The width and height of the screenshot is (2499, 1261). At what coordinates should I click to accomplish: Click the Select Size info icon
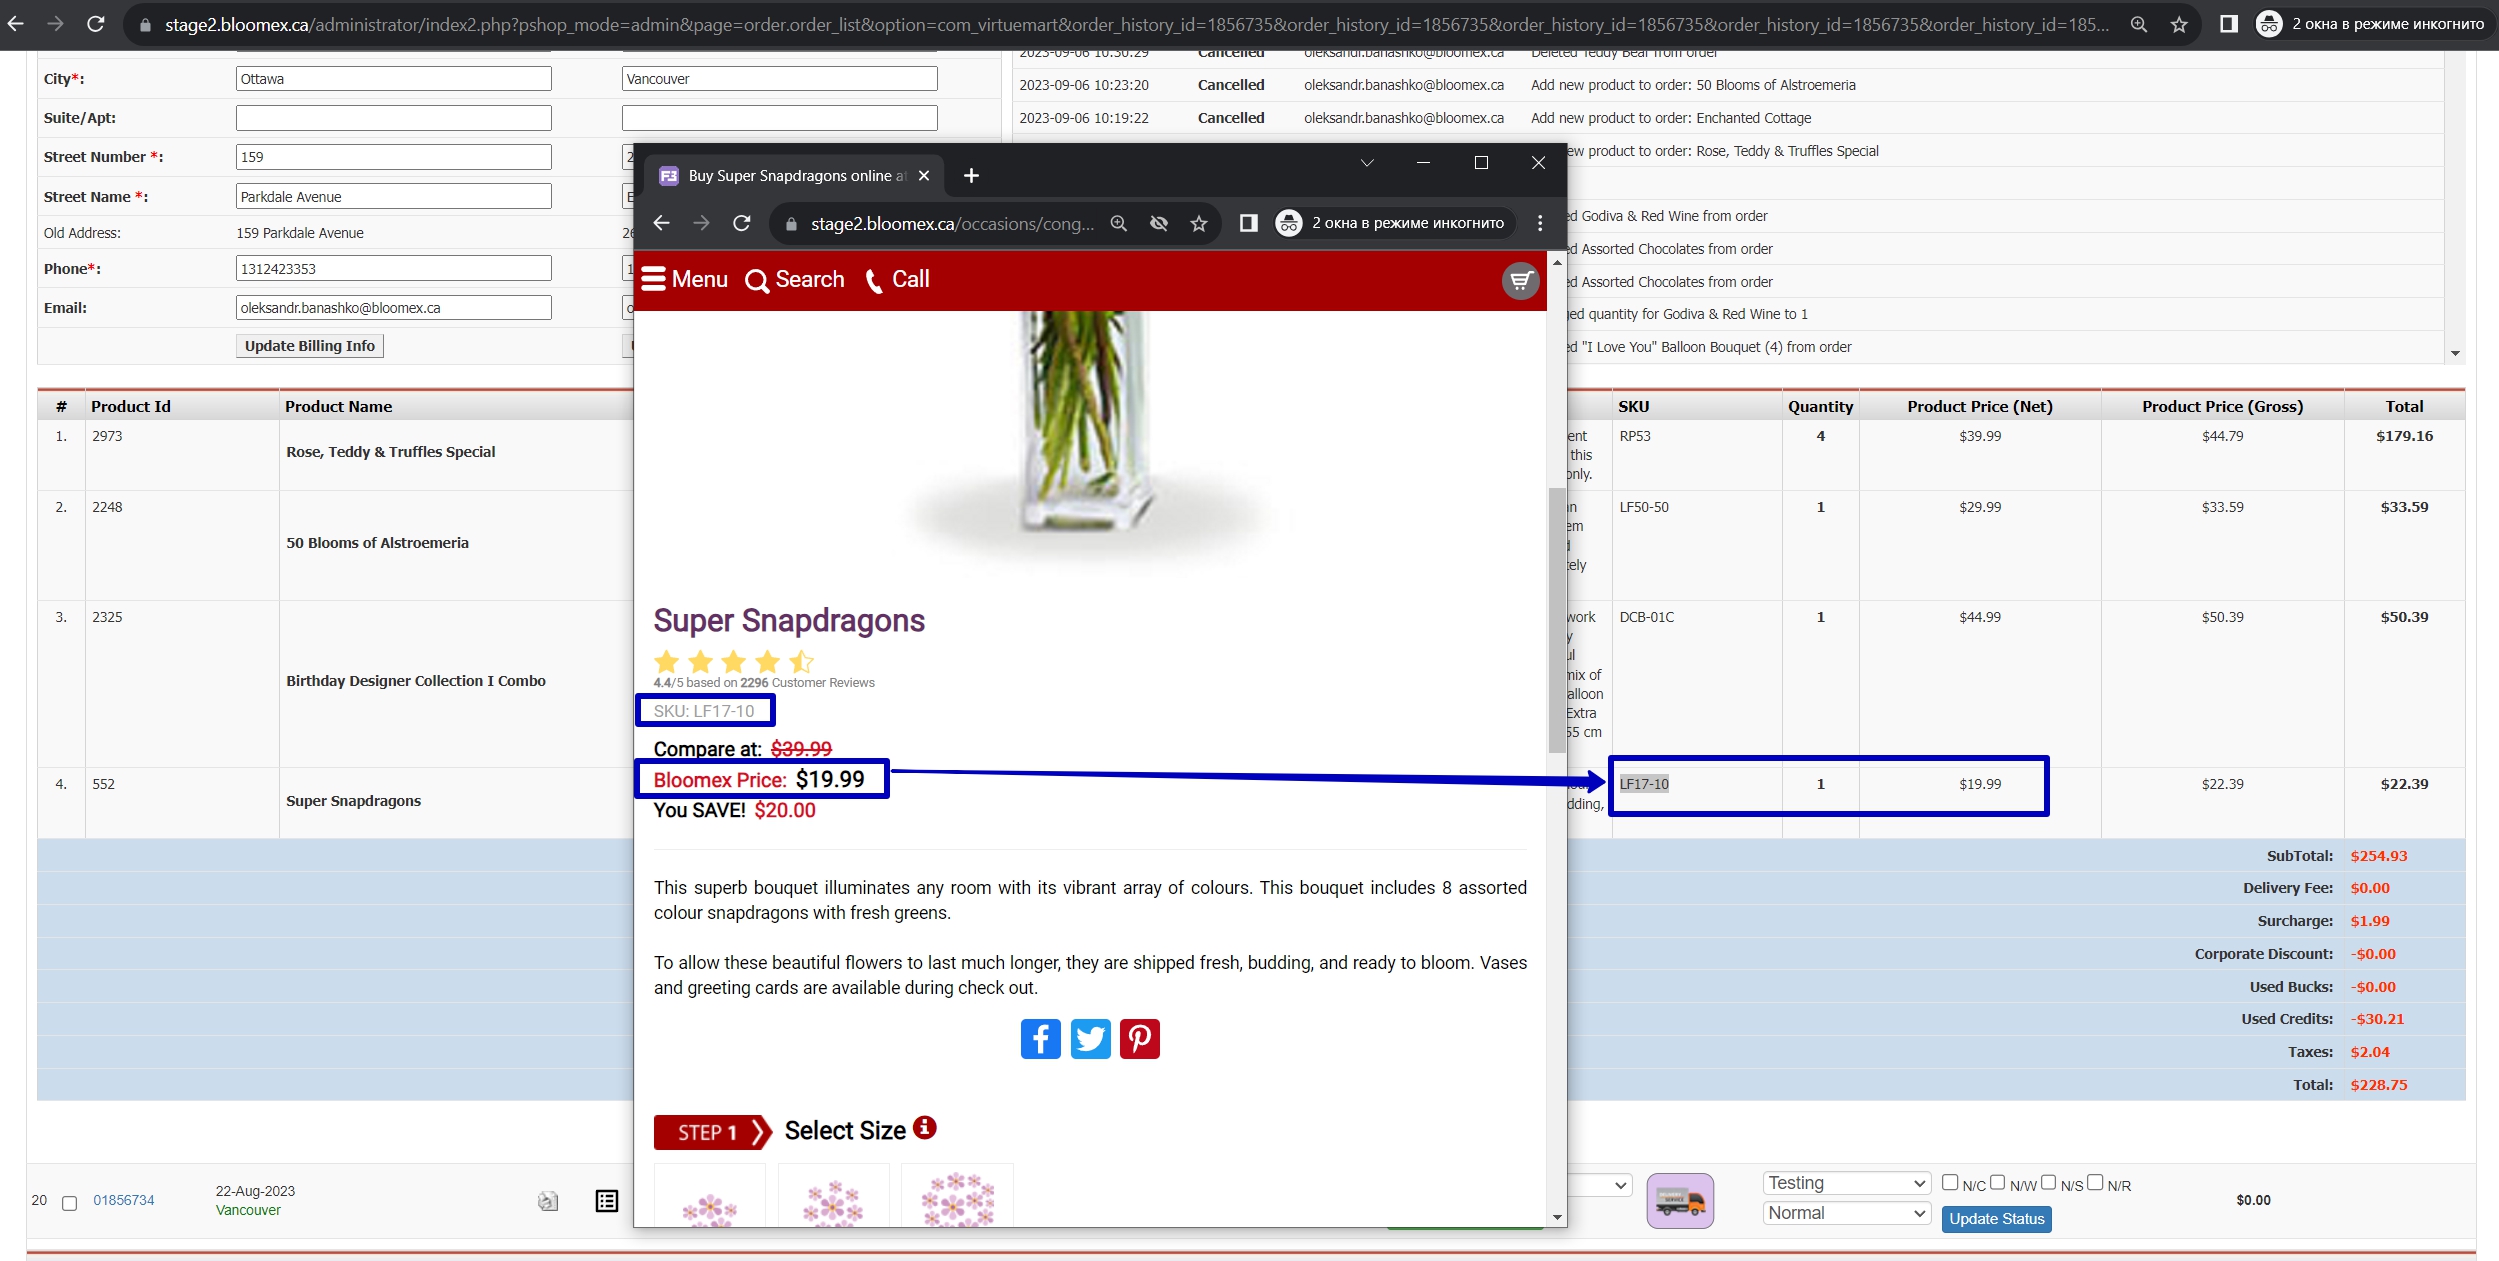pos(925,1128)
